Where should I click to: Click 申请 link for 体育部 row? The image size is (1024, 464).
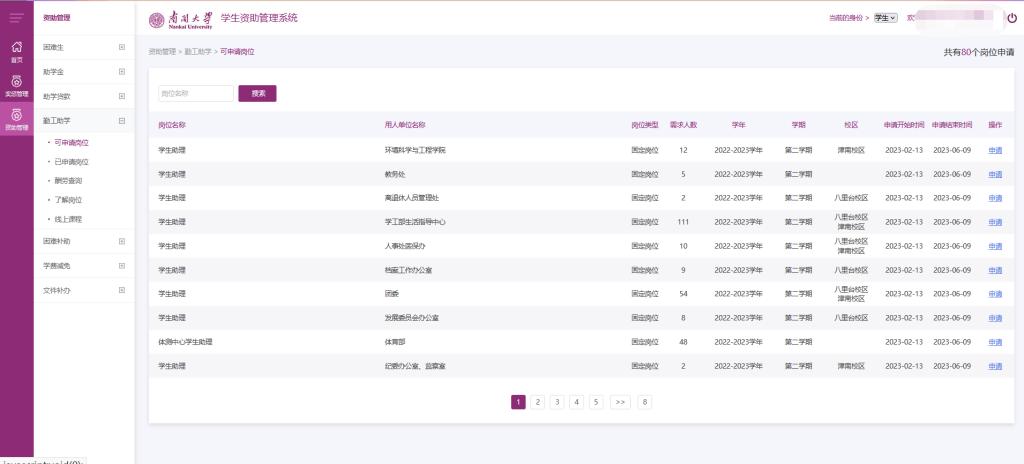pos(994,342)
